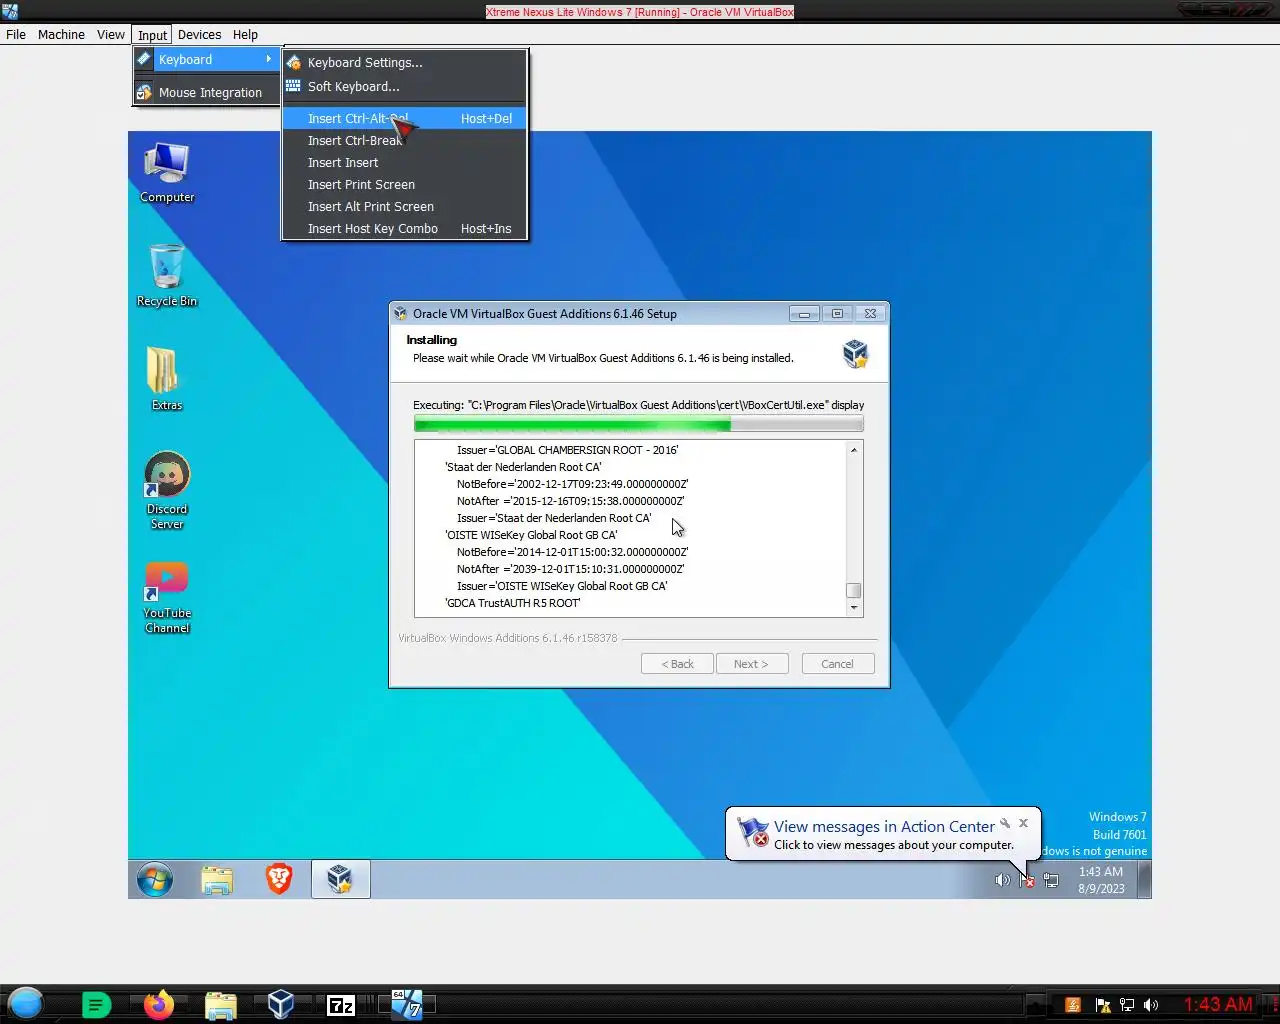Close the open Input menu
The image size is (1280, 1024).
tap(152, 35)
